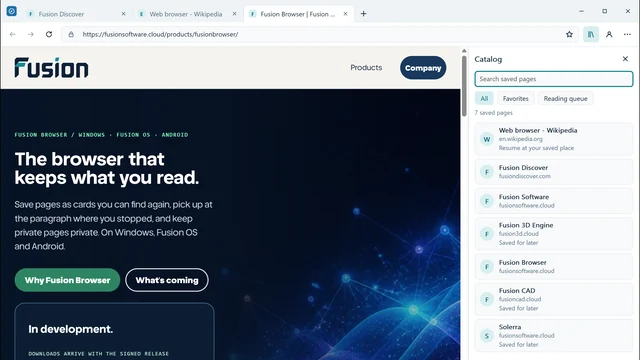Click 'Resume at your saved place' text
This screenshot has height=360, width=640.
[x=536, y=148]
